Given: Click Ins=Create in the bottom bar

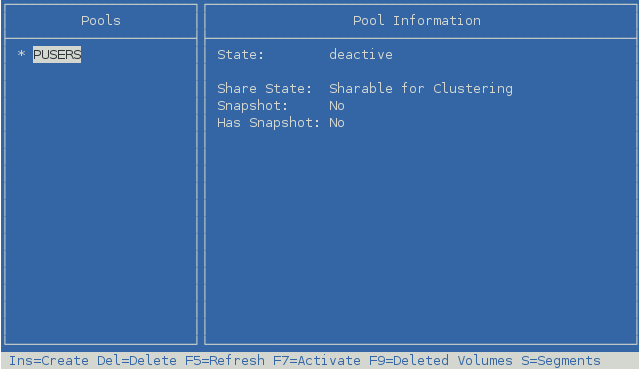Looking at the screenshot, I should 48,360.
